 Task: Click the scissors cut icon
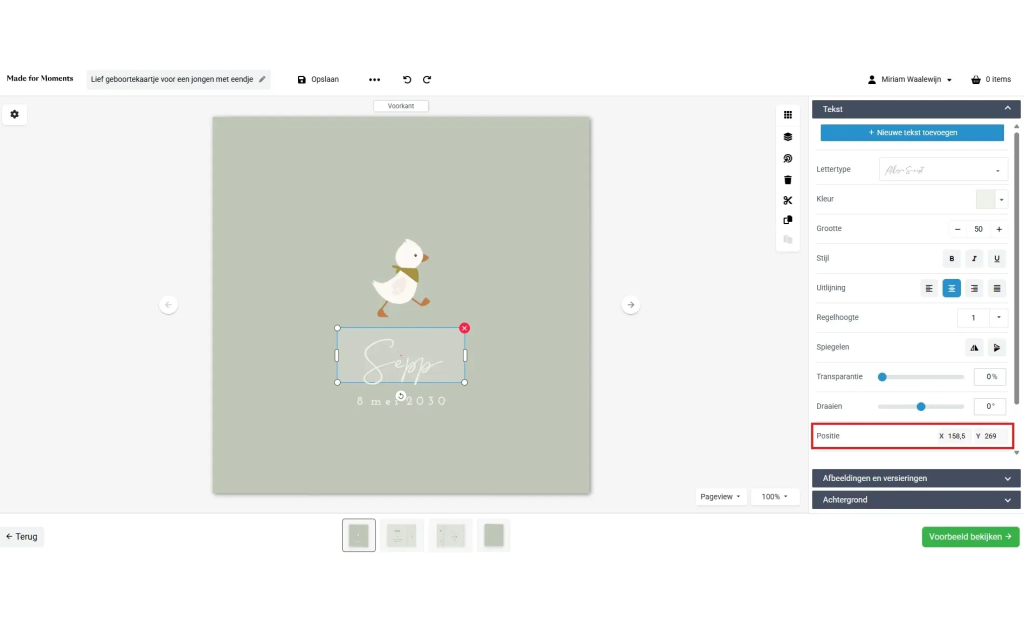787,200
